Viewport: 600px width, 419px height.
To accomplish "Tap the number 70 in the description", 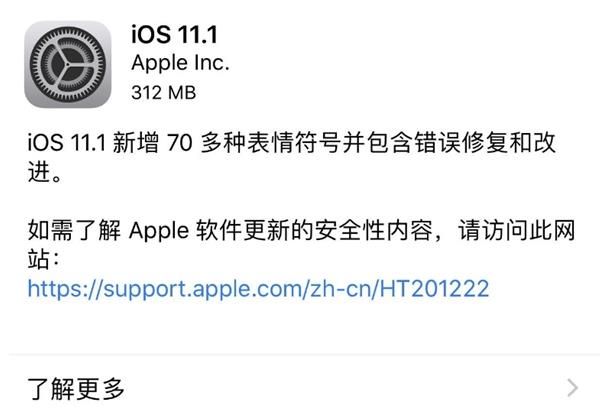I will click(179, 143).
